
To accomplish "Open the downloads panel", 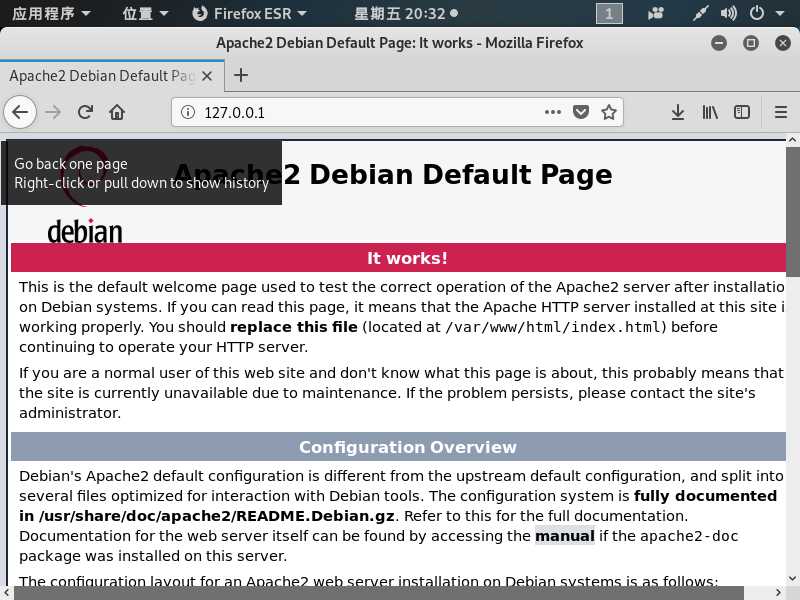I will point(678,112).
